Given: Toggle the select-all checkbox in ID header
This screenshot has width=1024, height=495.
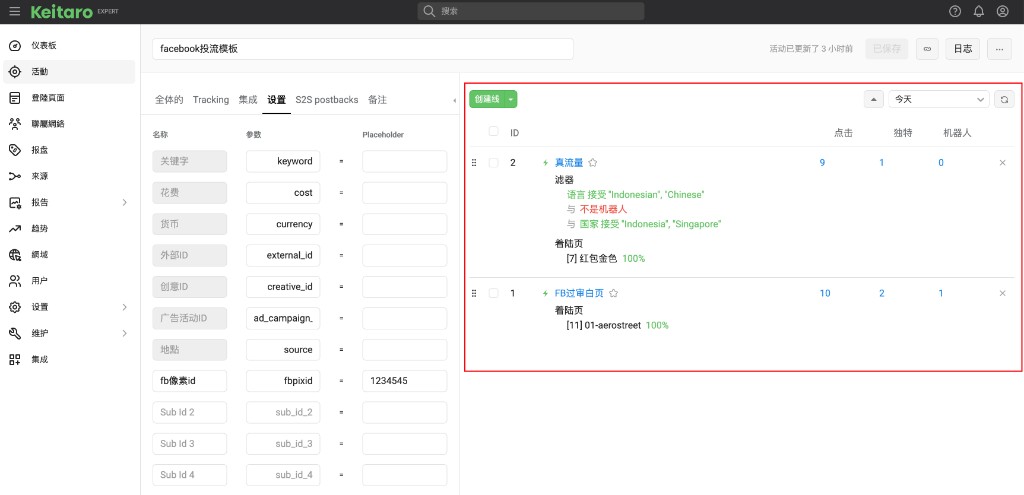Looking at the screenshot, I should (494, 131).
